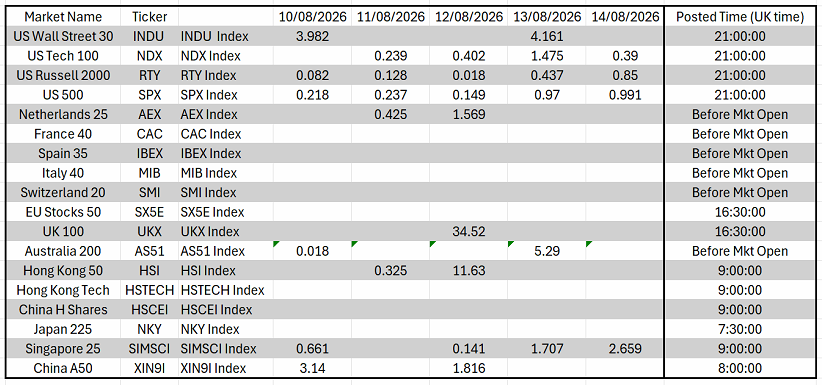Select the value 0.237

point(391,95)
